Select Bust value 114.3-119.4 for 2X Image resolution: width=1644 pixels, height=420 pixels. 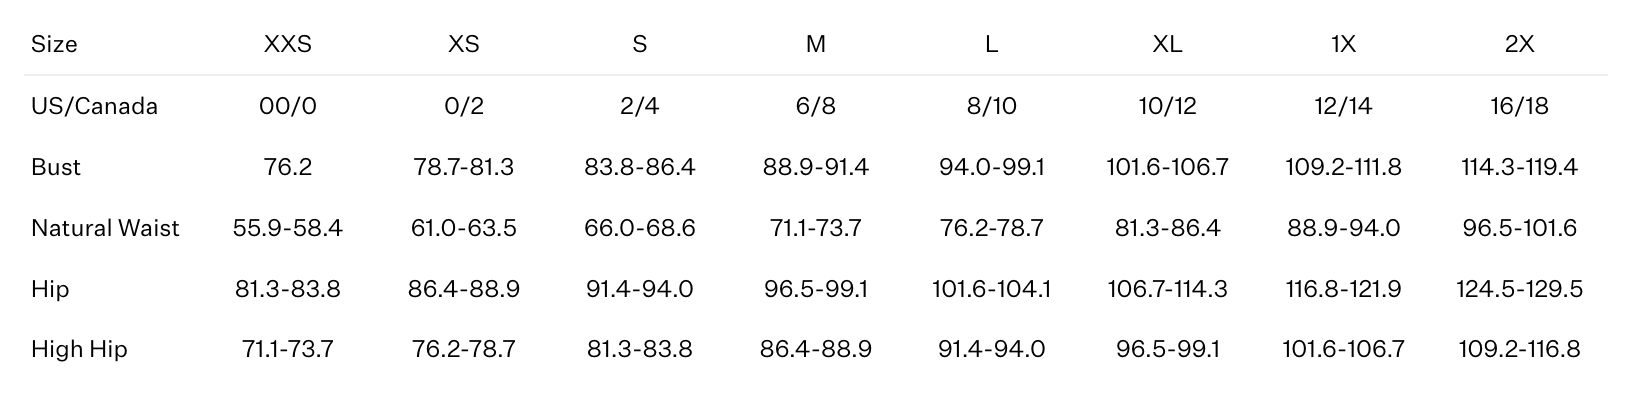[x=1519, y=167]
